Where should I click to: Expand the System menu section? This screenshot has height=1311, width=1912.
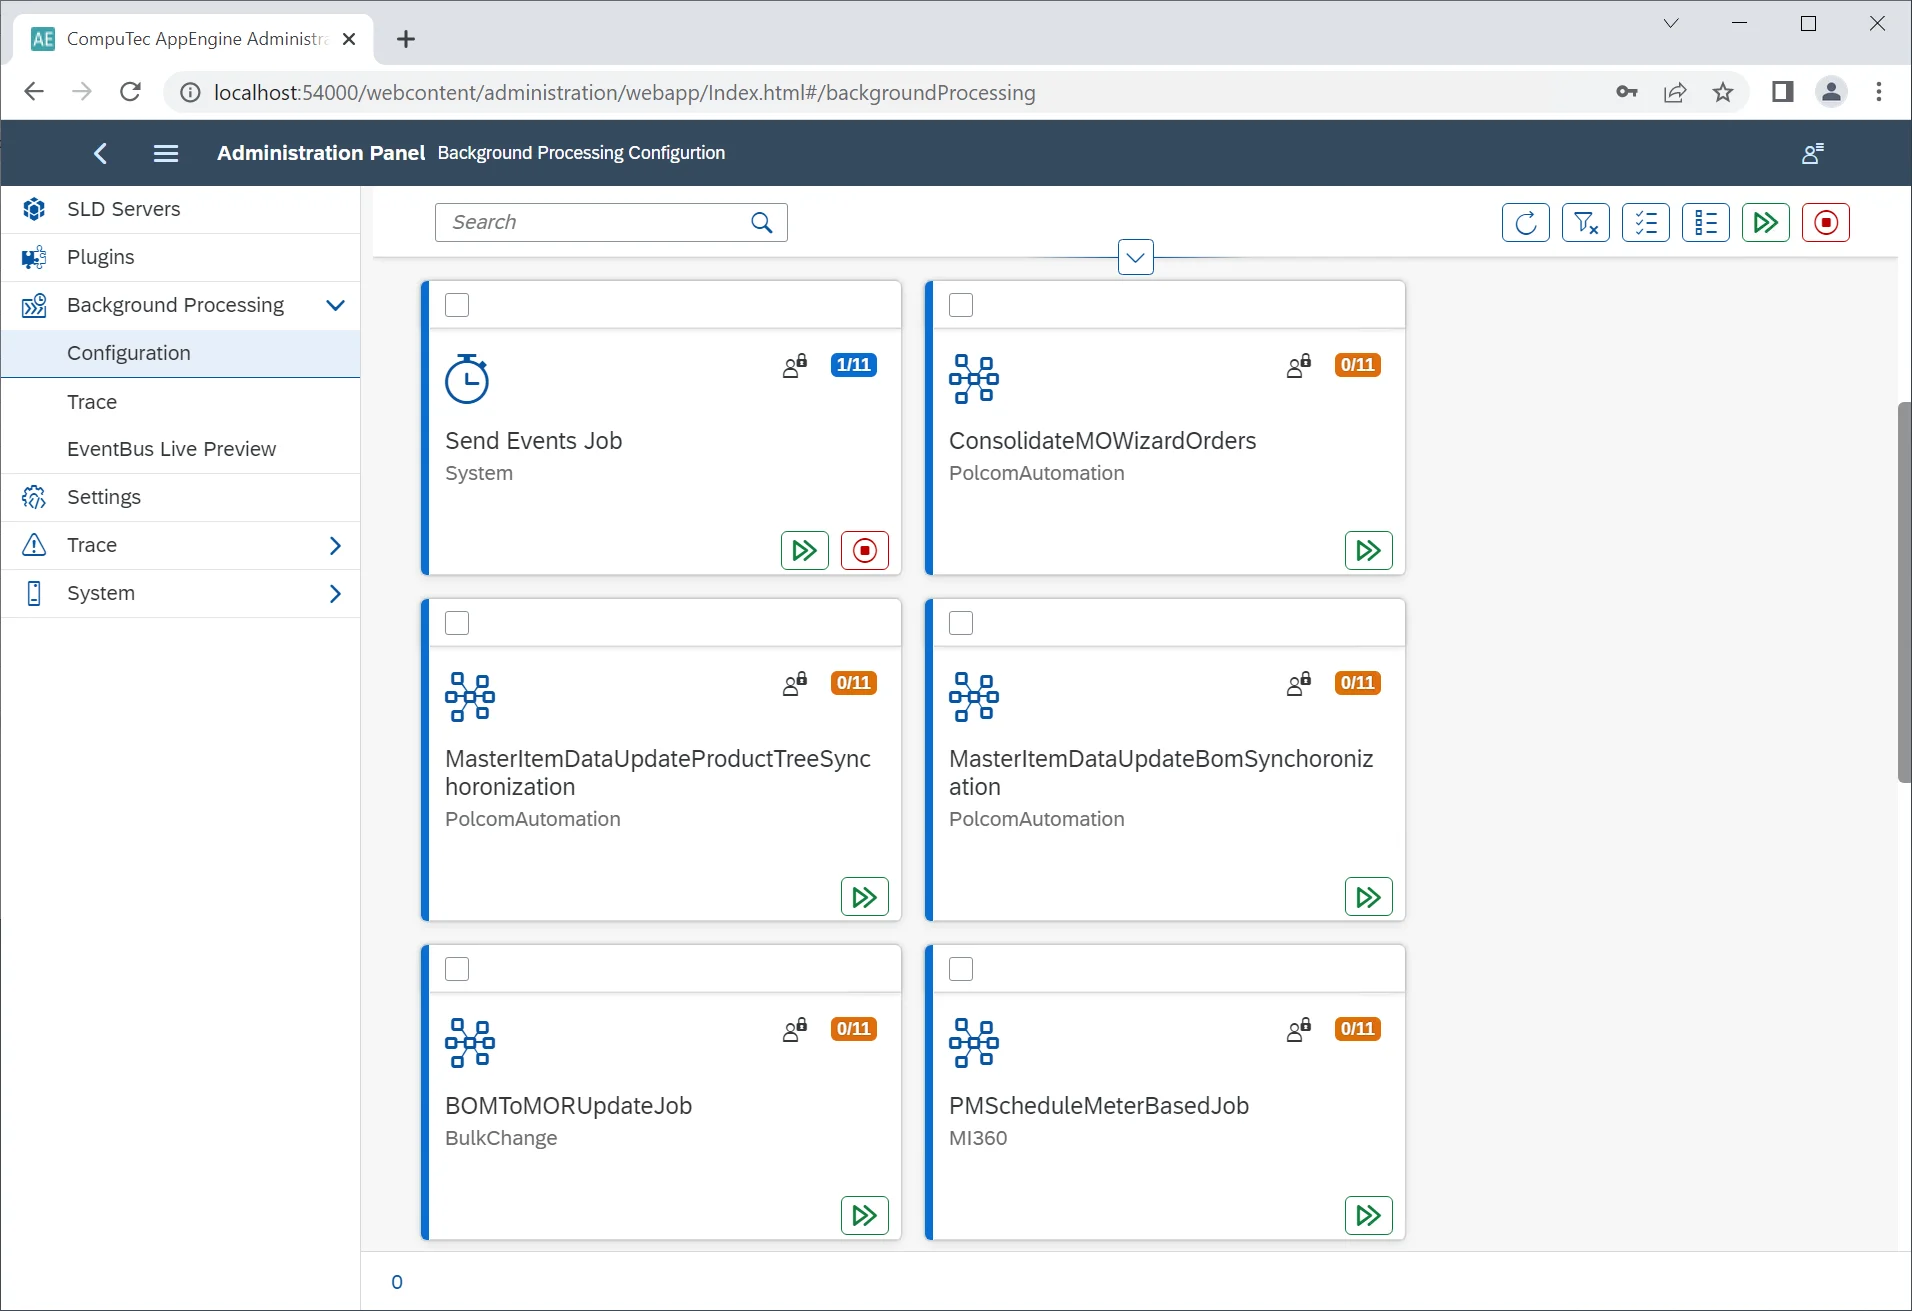point(335,593)
